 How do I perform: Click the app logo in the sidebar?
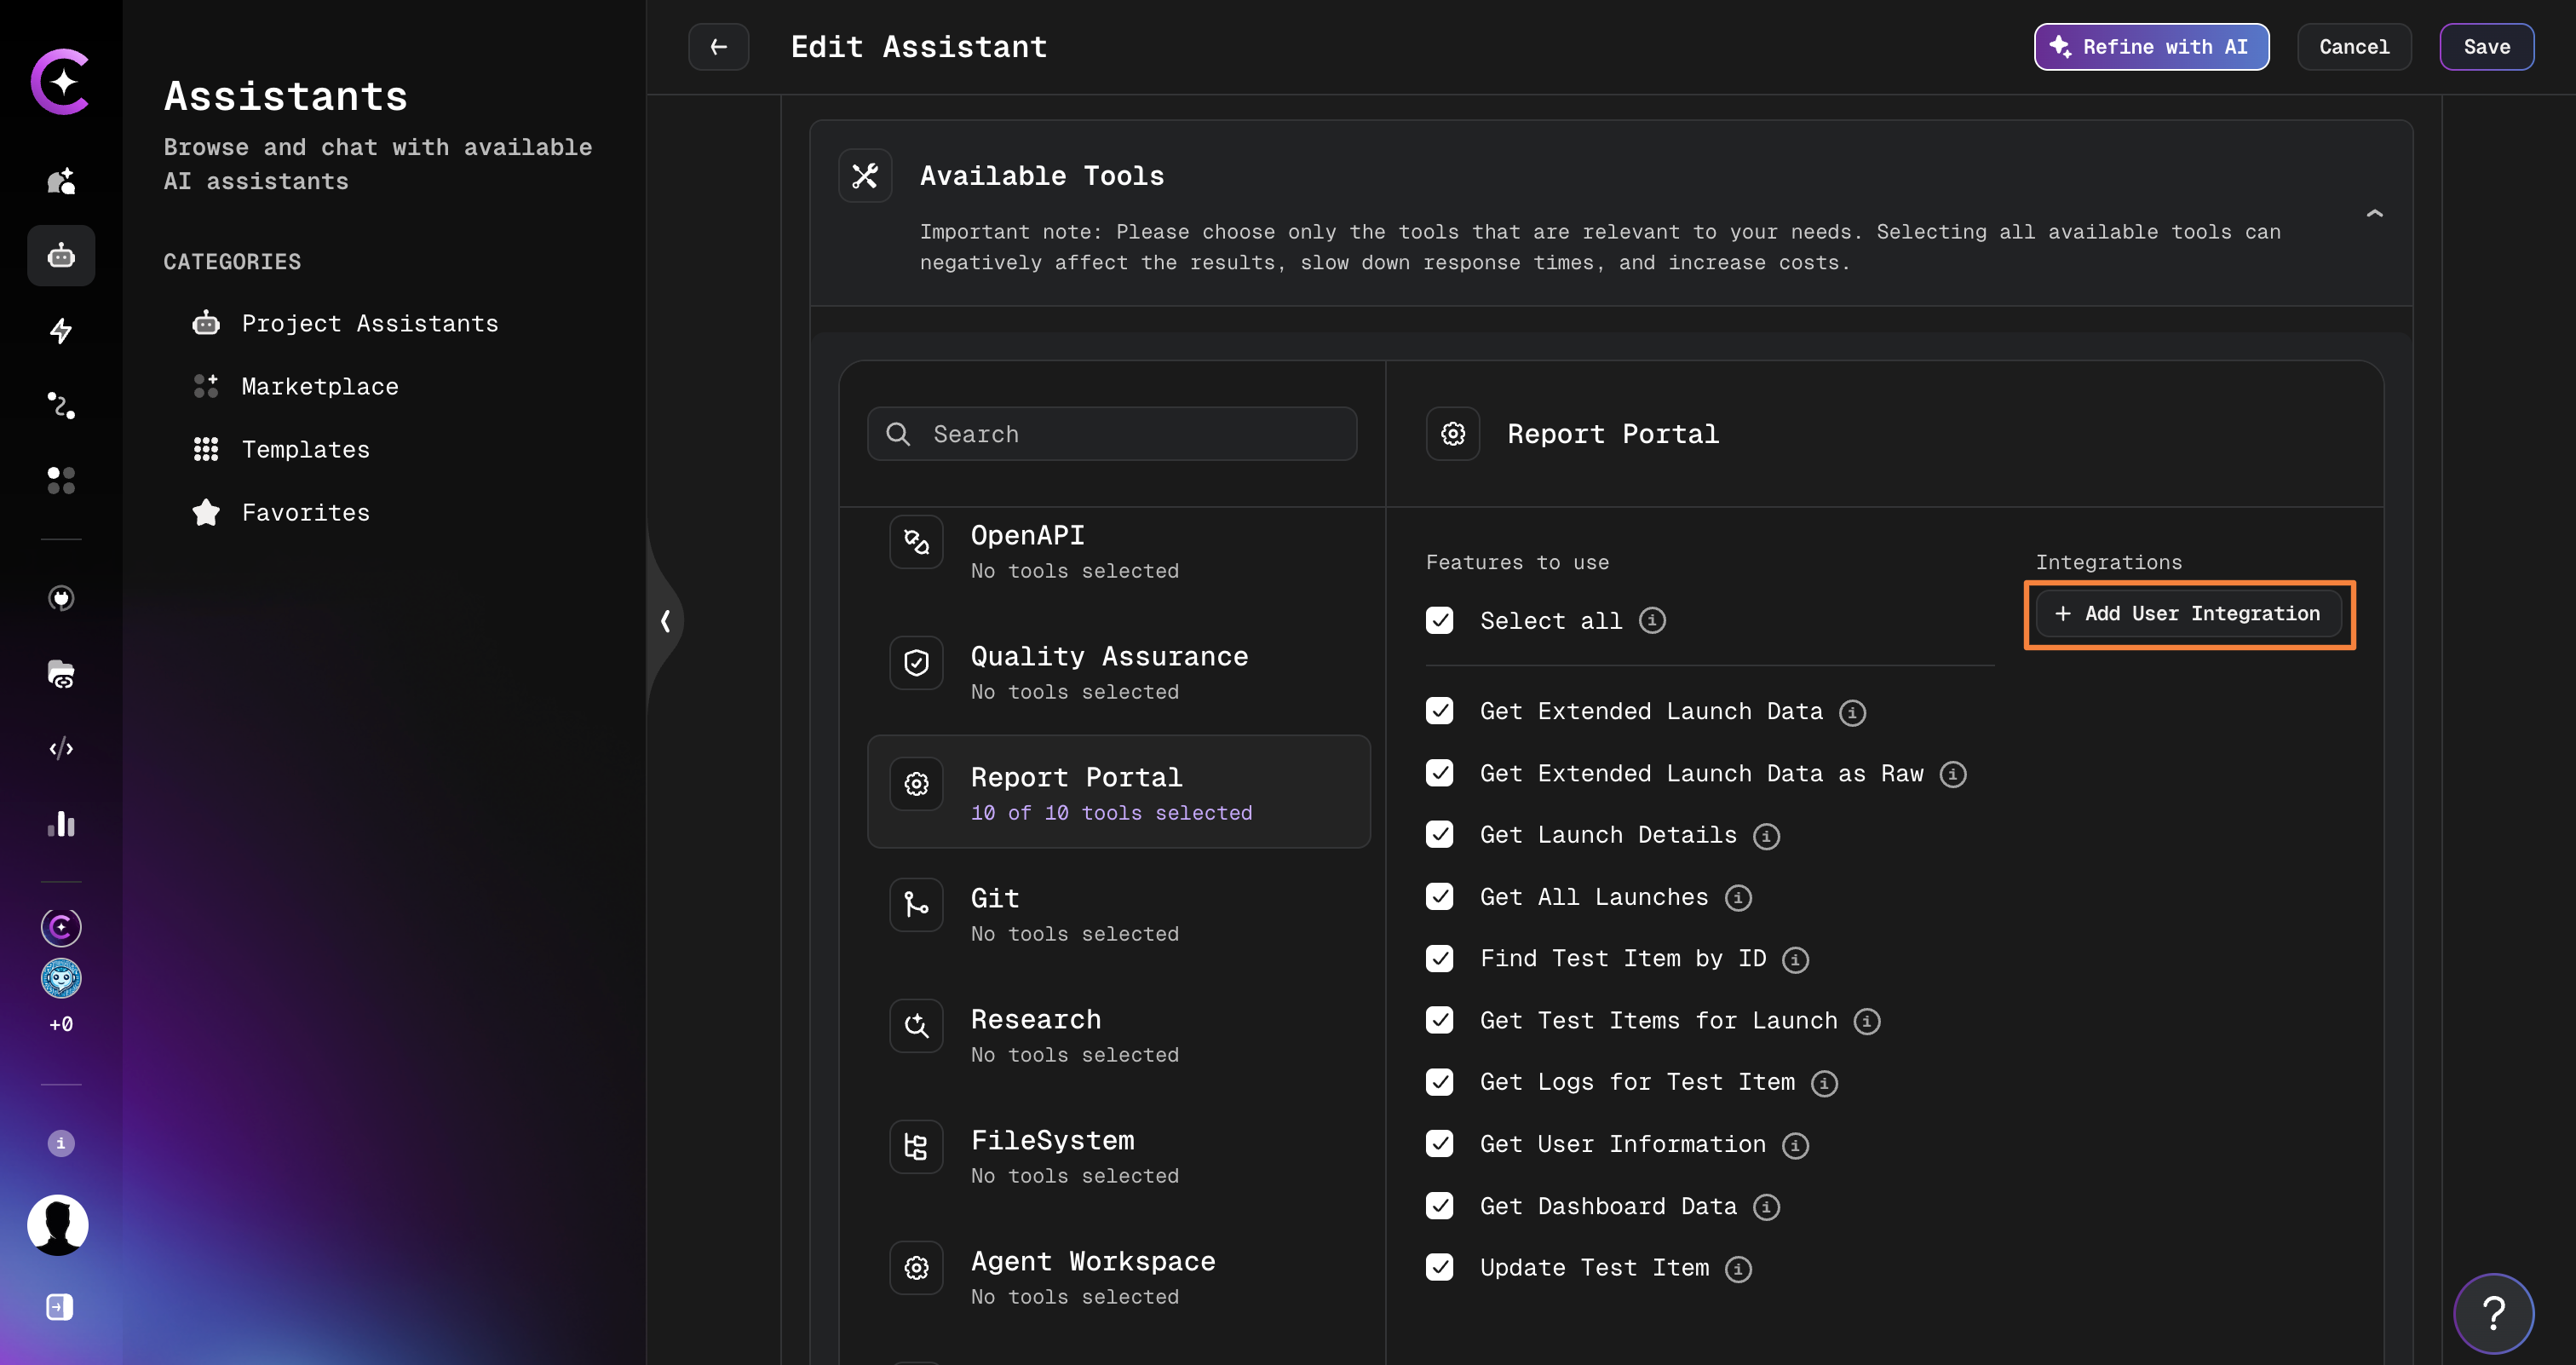pyautogui.click(x=60, y=81)
